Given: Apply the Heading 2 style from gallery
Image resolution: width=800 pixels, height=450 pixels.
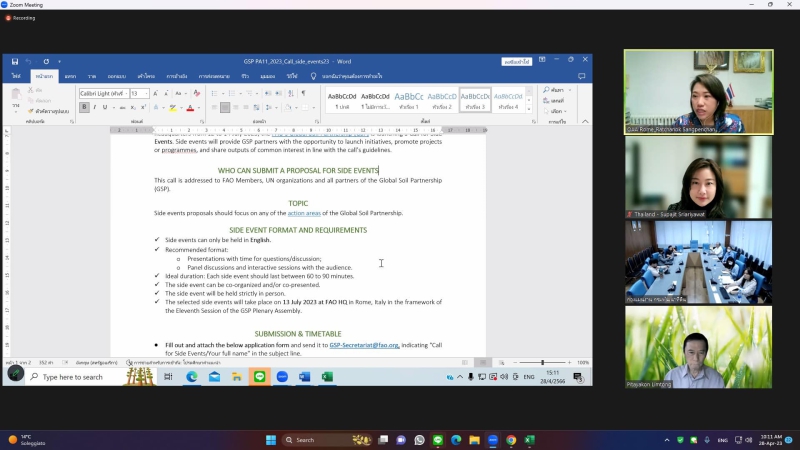Looking at the screenshot, I should click(x=442, y=101).
